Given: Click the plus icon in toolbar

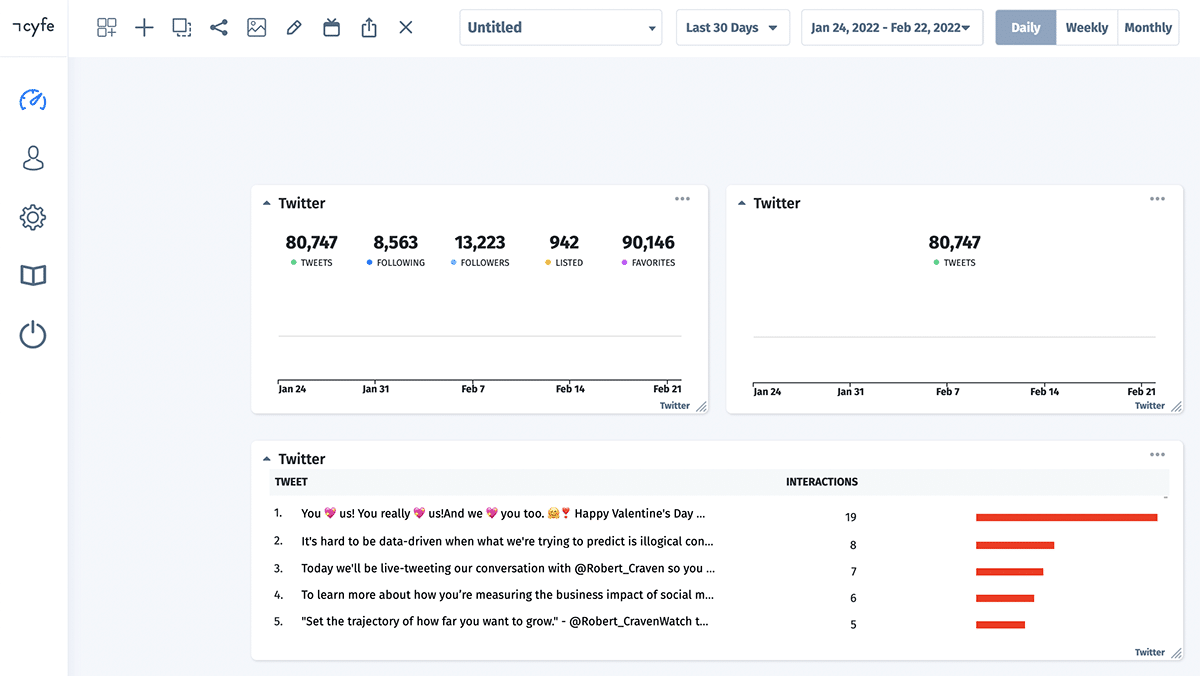Looking at the screenshot, I should point(144,28).
